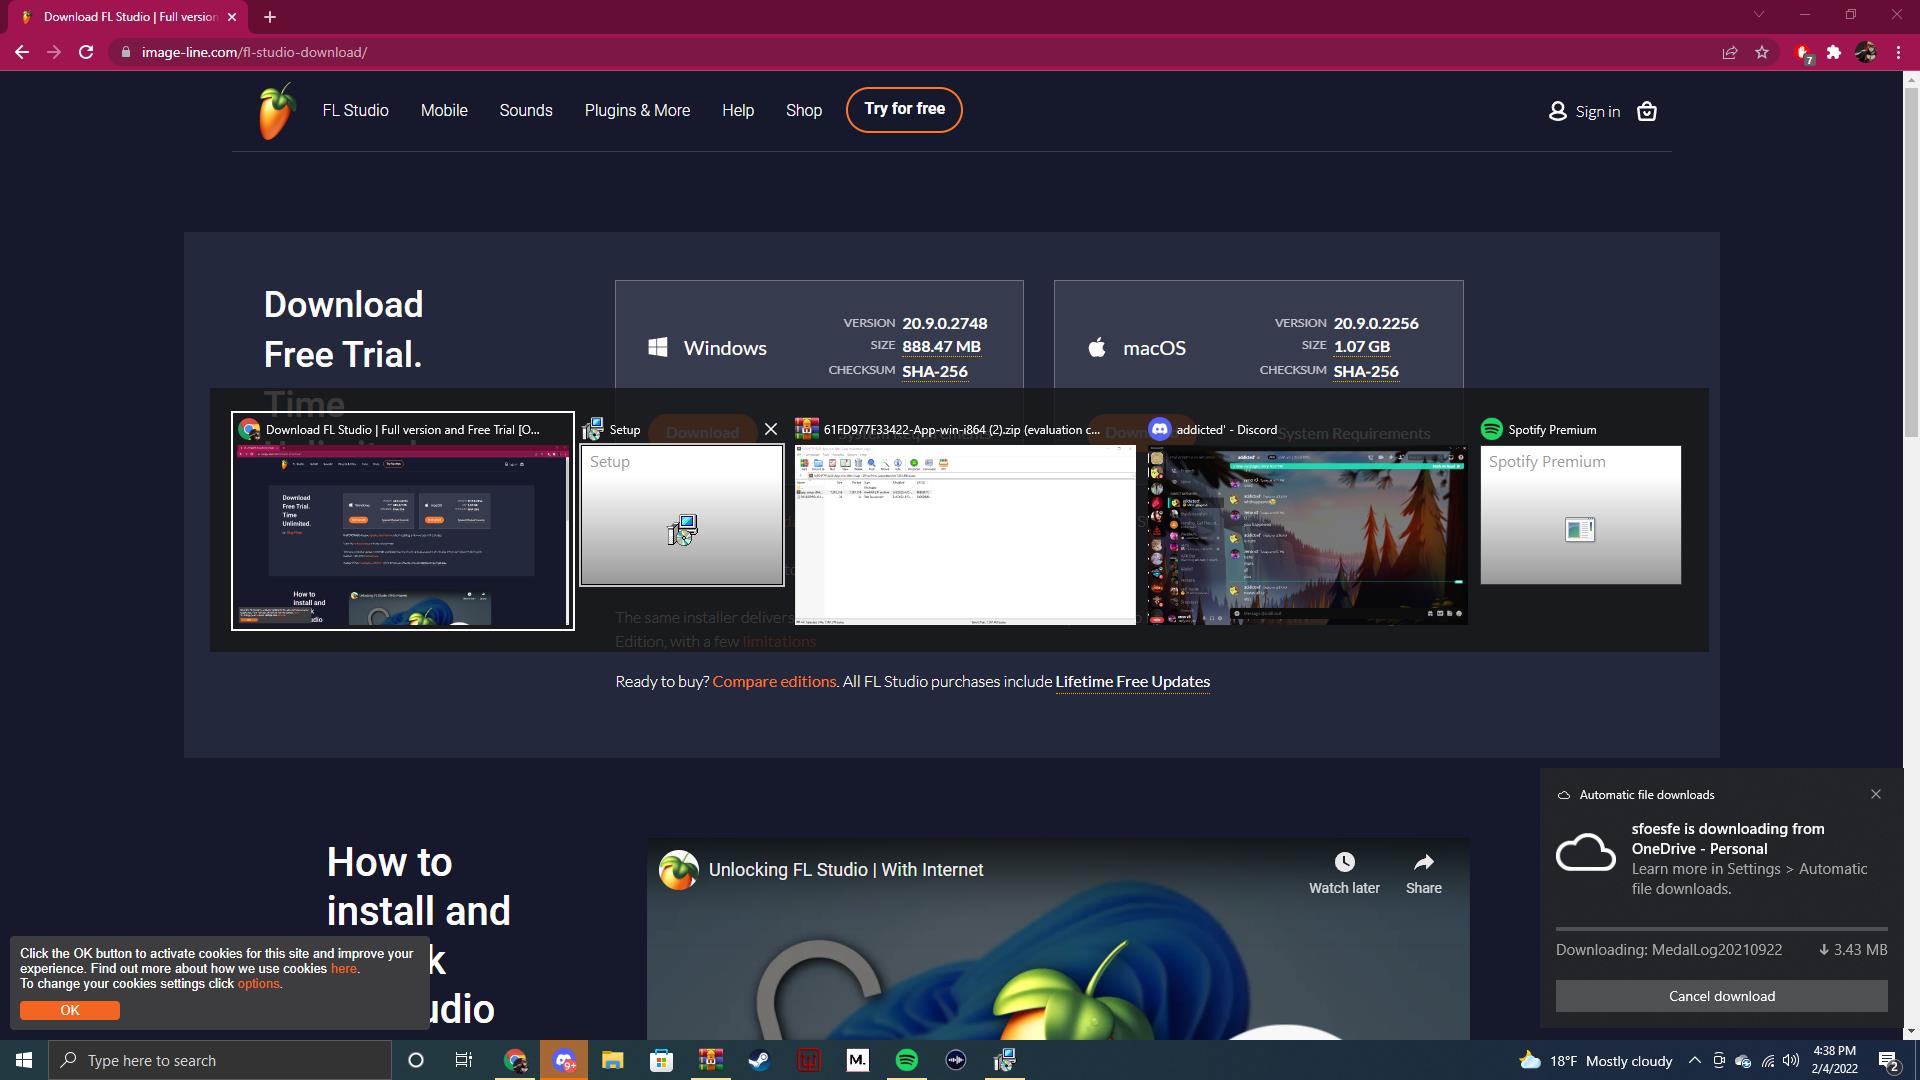Click Cancel download button
The height and width of the screenshot is (1080, 1920).
[1721, 996]
